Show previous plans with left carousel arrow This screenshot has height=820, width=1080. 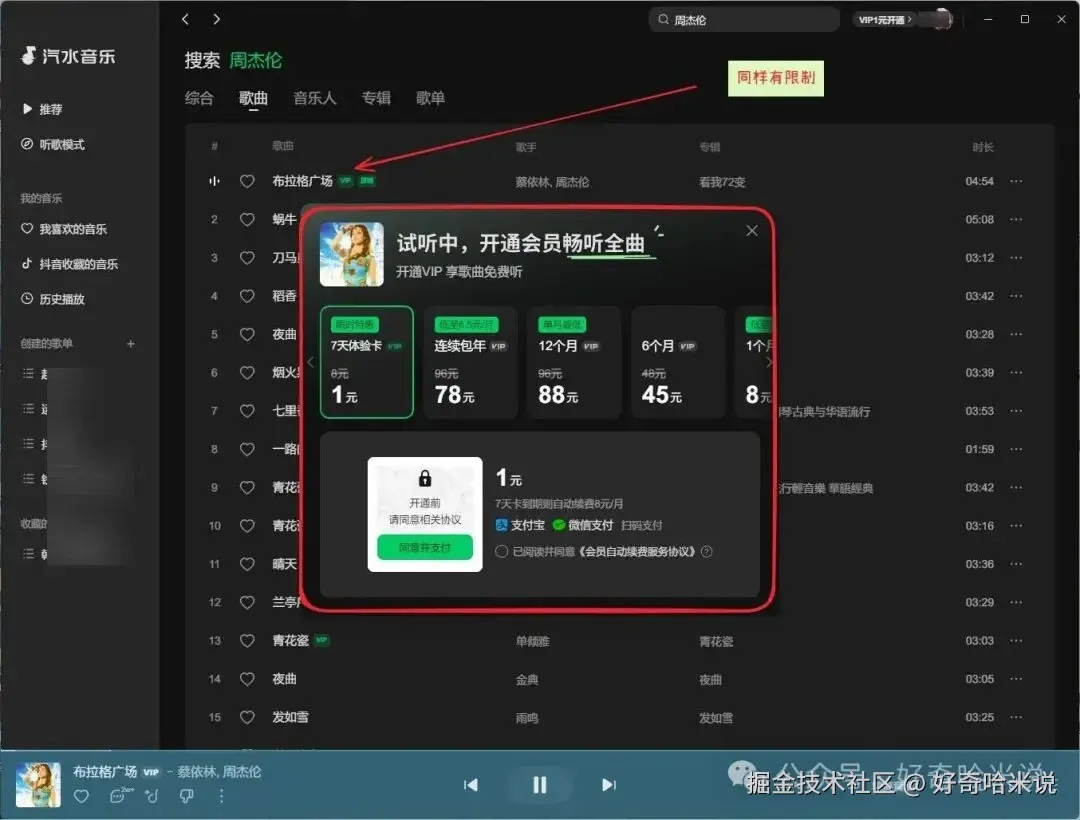click(311, 362)
